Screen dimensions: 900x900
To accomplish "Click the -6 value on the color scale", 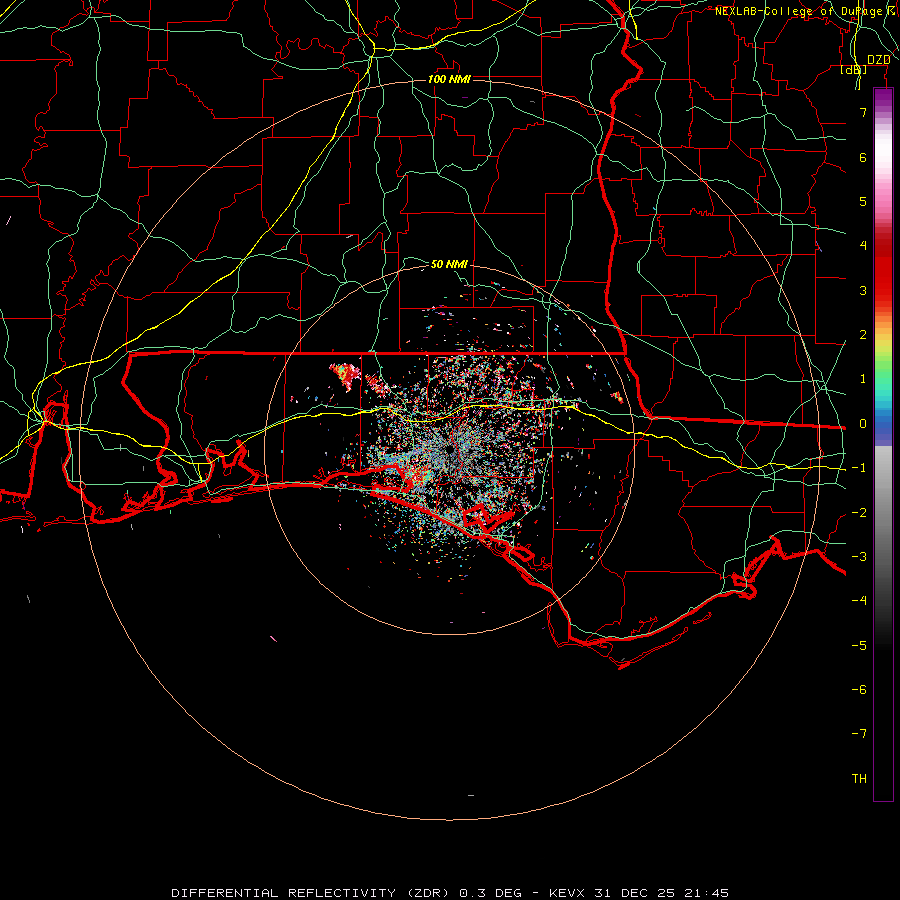I will pyautogui.click(x=859, y=690).
